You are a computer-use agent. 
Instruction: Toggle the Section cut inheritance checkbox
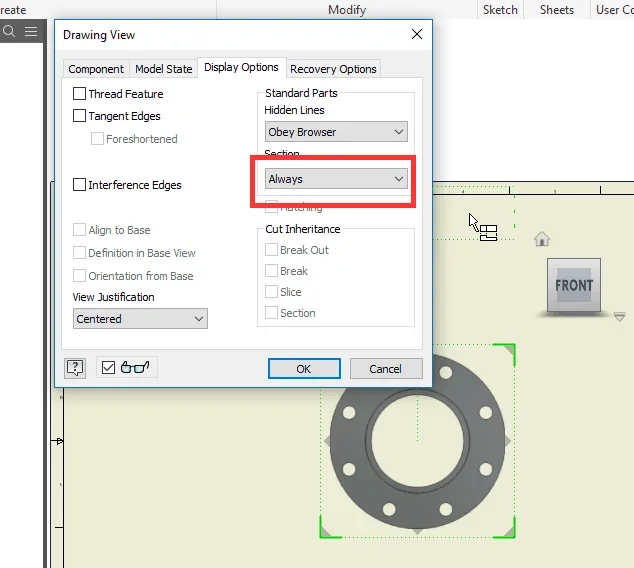tap(271, 313)
